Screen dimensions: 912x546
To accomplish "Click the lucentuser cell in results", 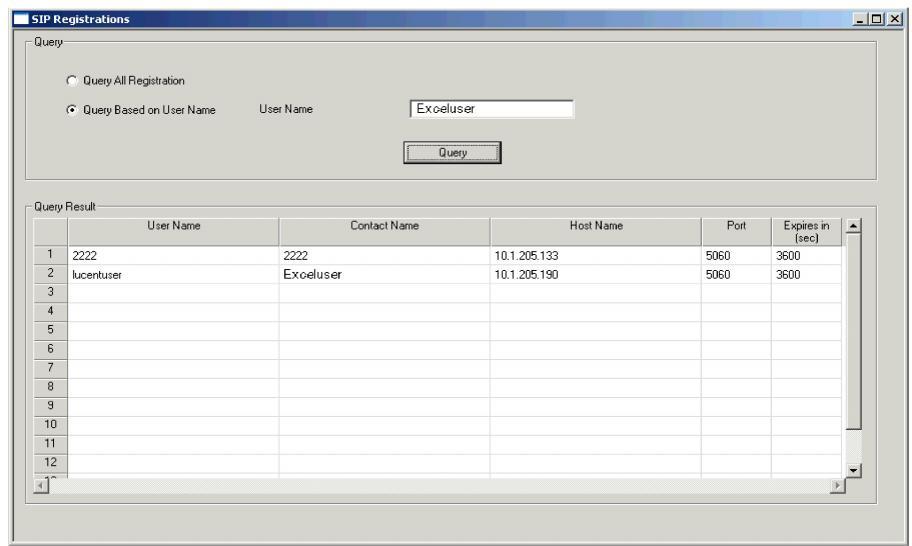I will tap(173, 275).
